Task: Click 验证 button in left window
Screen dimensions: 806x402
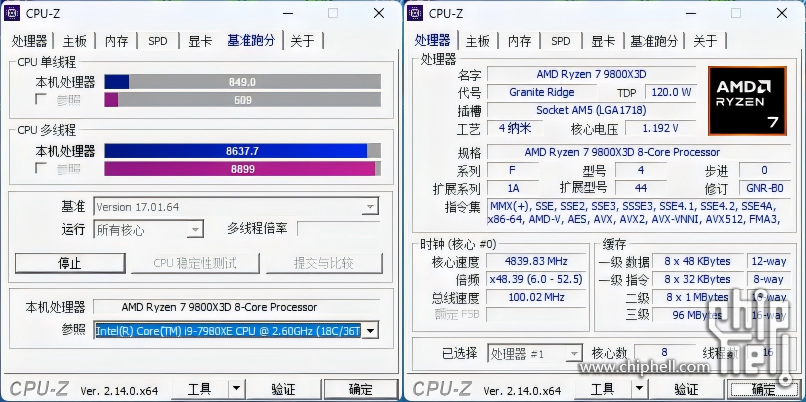Action: click(283, 389)
